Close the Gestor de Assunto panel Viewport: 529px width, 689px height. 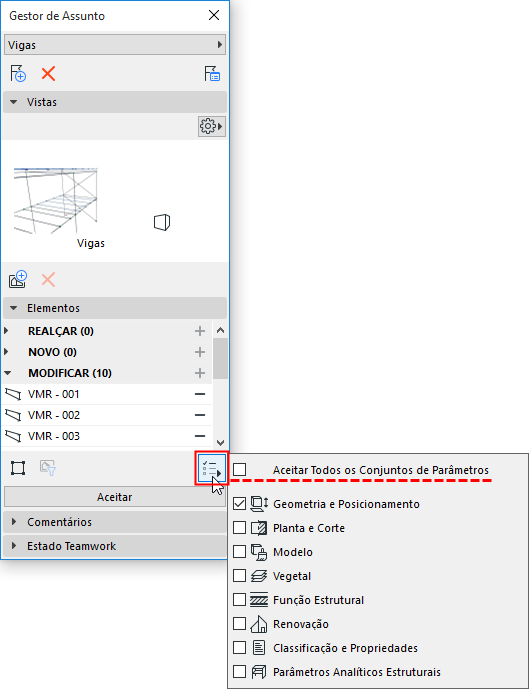(x=214, y=15)
